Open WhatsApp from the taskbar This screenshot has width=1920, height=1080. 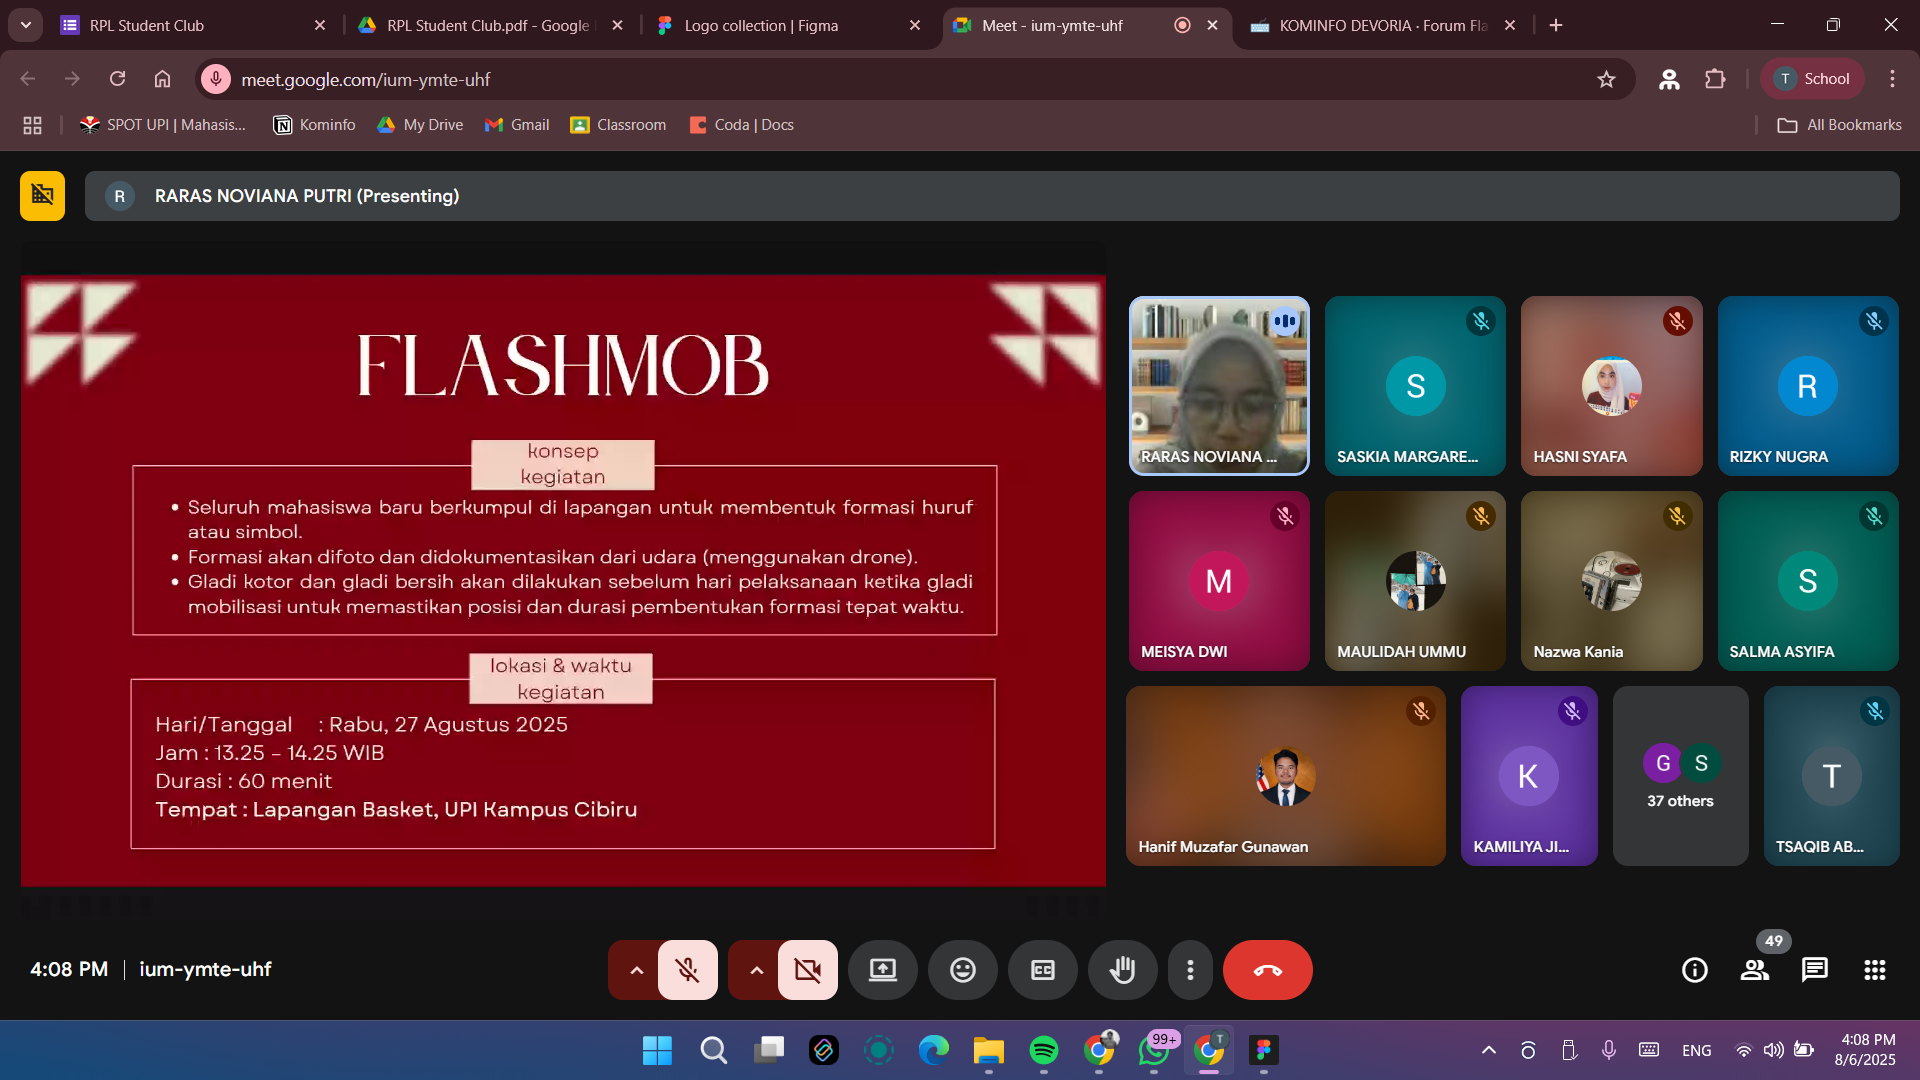pos(1154,1051)
